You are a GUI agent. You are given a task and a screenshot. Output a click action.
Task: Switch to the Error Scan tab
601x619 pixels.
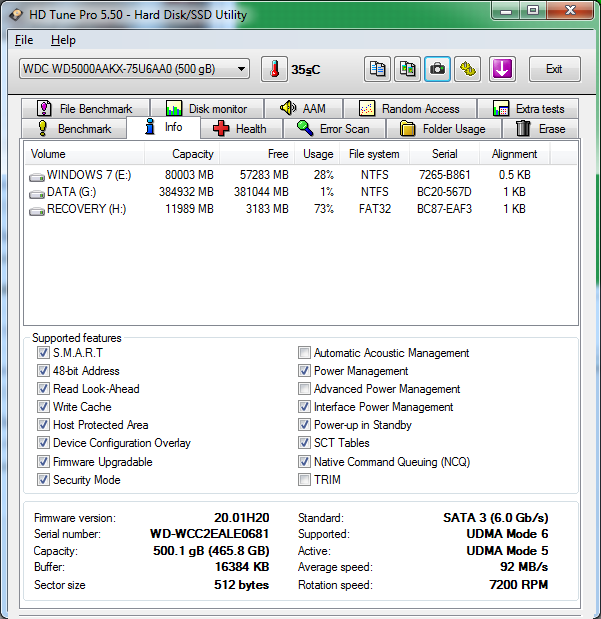point(334,129)
